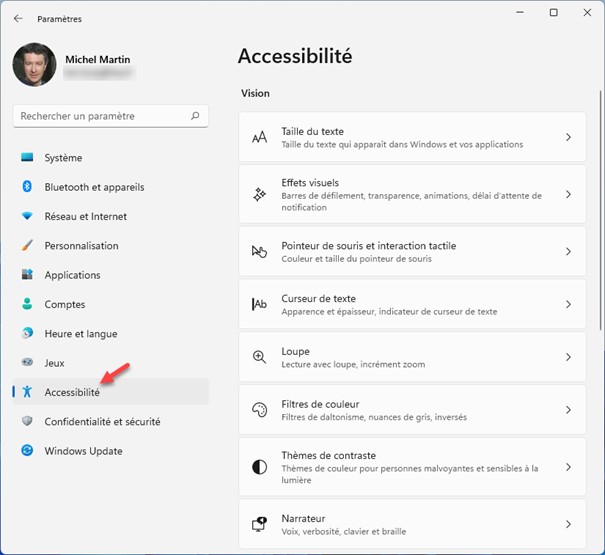
Task: Click the Windows Update icon
Action: 27,451
